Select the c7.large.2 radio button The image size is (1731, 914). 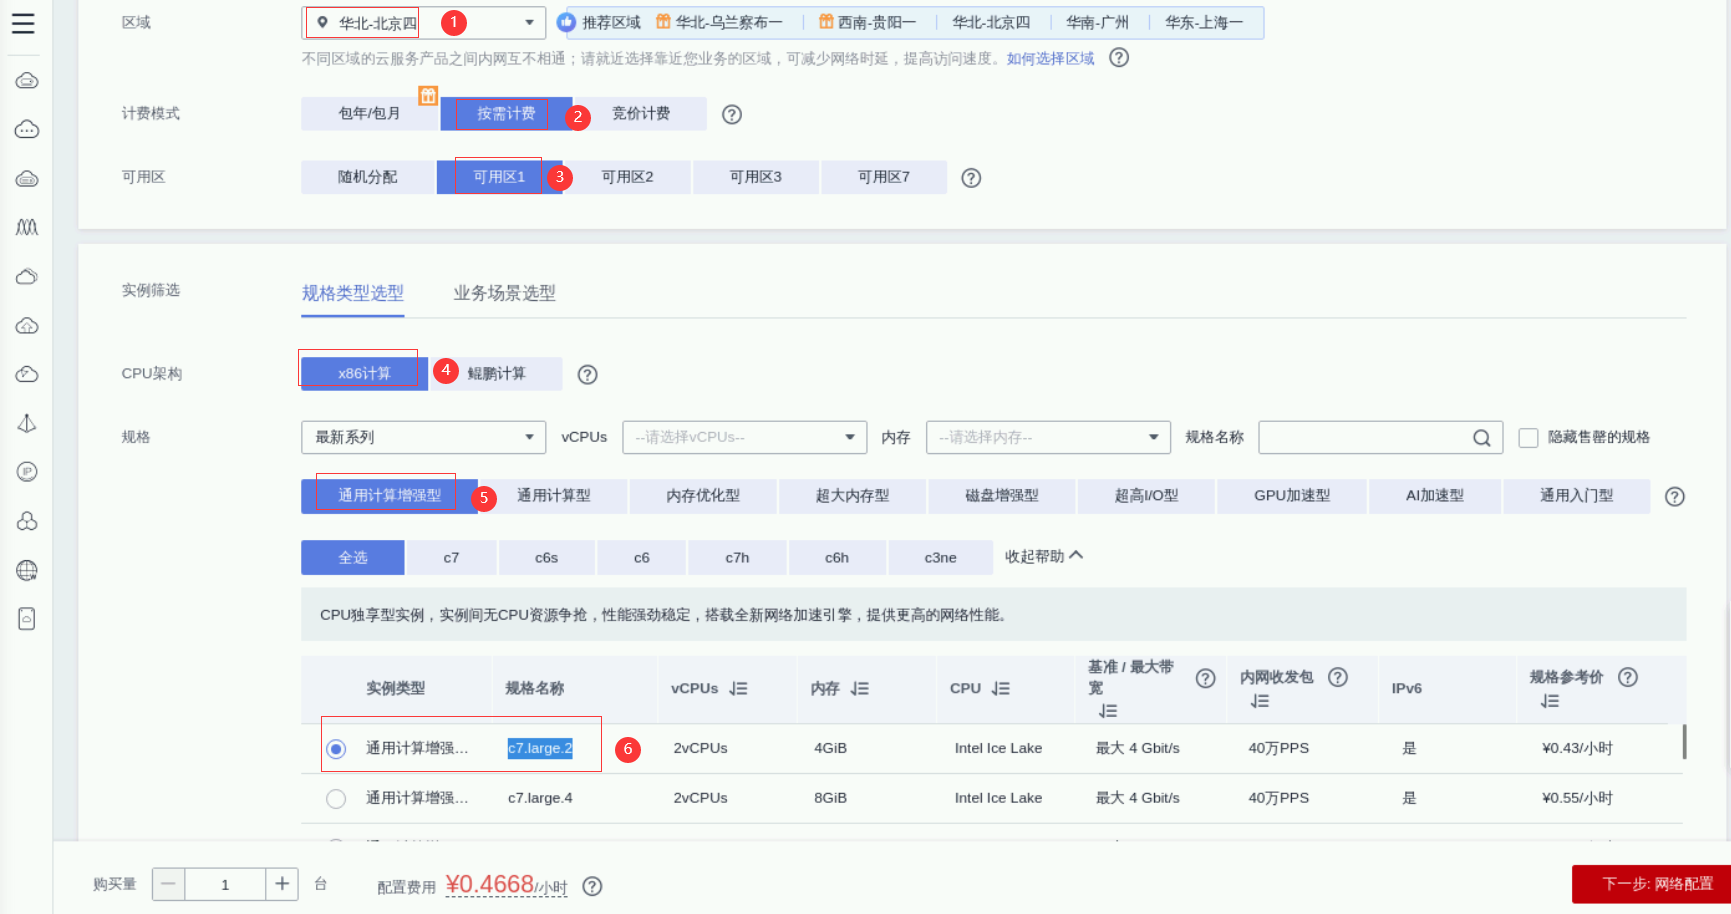click(x=336, y=749)
